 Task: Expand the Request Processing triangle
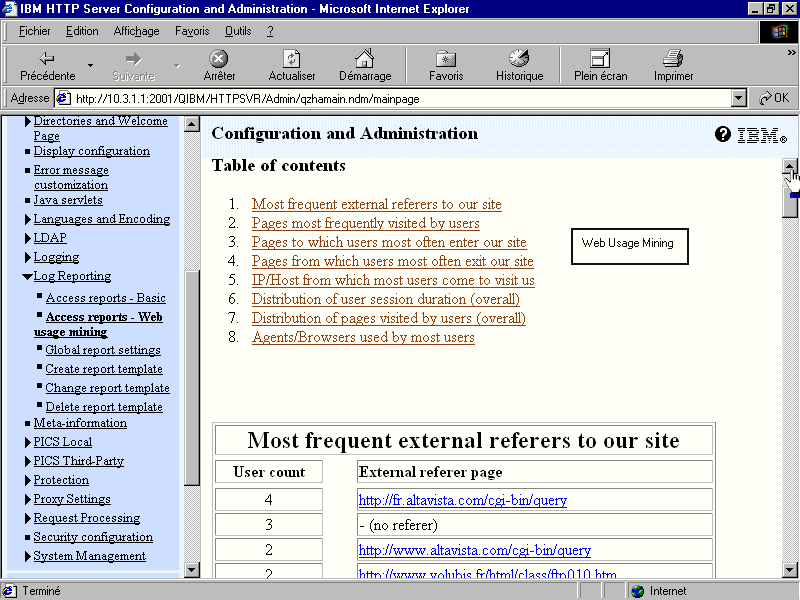[x=28, y=518]
